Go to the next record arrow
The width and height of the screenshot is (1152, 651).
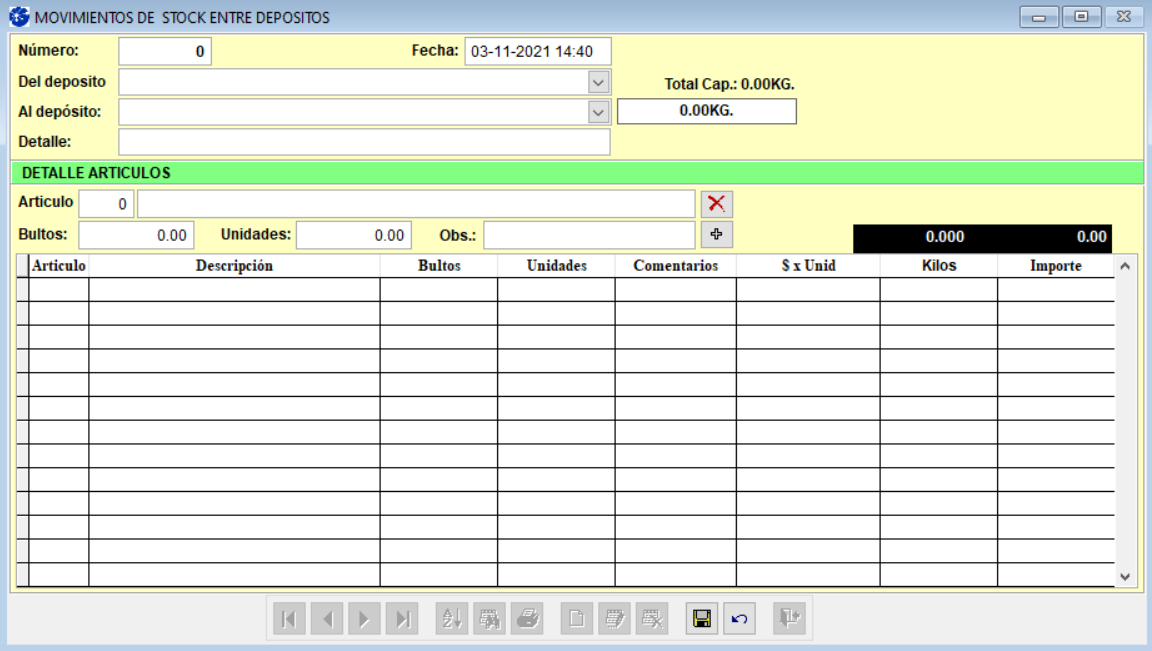(364, 619)
